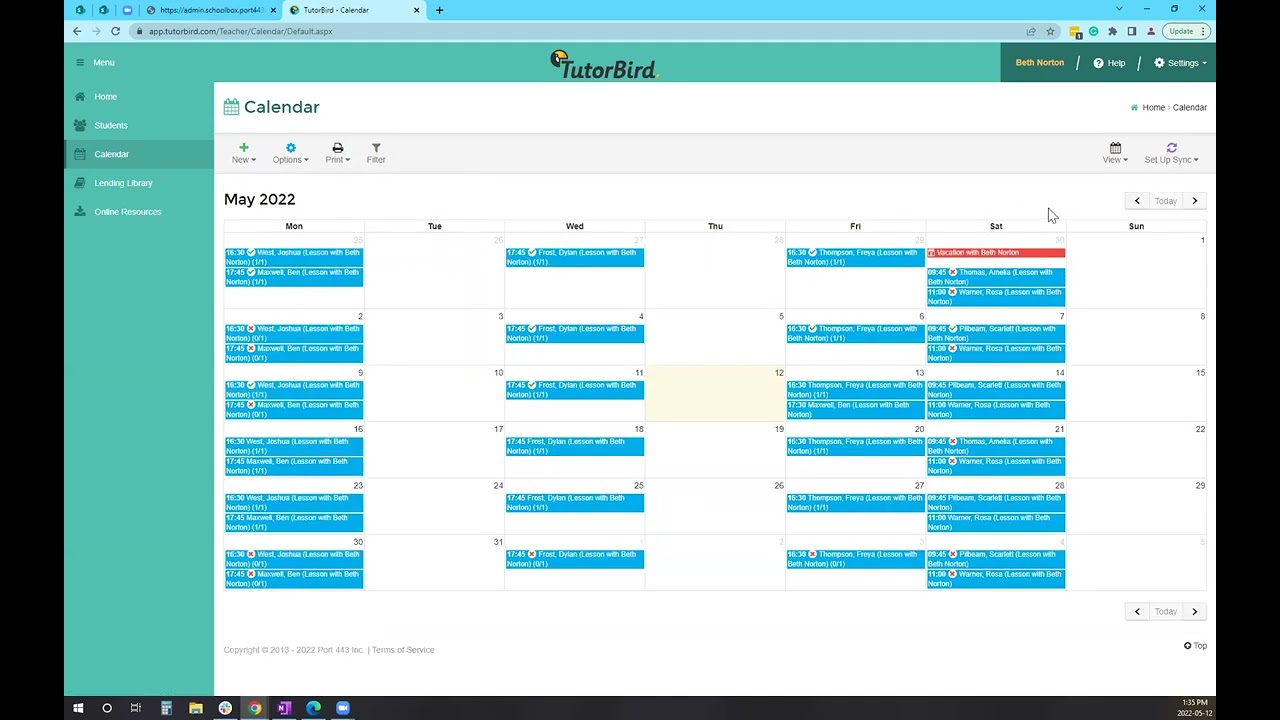The image size is (1280, 720).
Task: Go to next month using bottom arrow
Action: [1194, 611]
